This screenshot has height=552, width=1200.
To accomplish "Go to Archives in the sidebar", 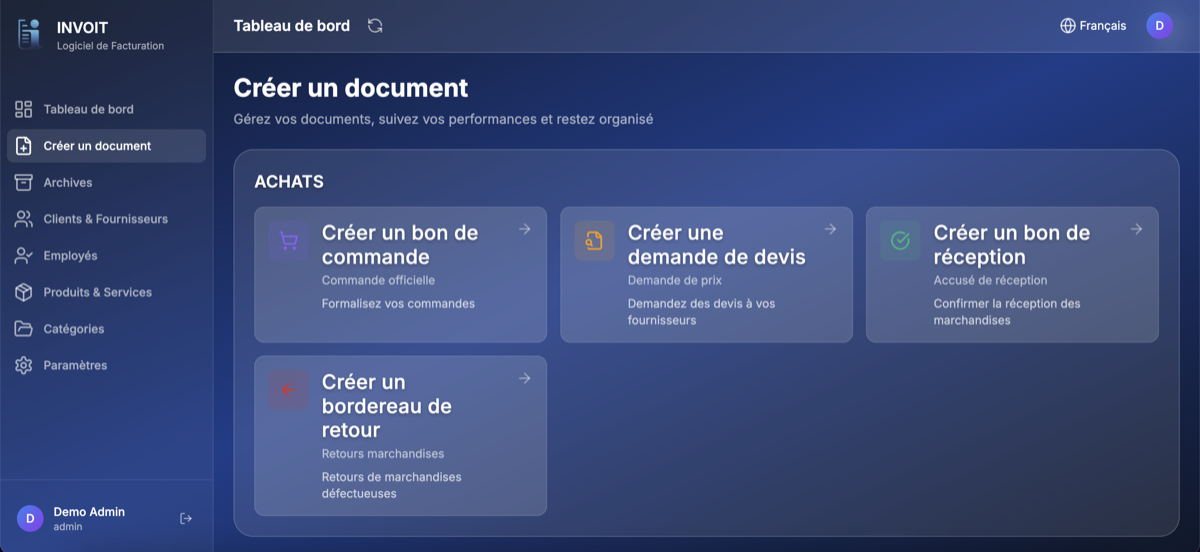I will coord(107,182).
